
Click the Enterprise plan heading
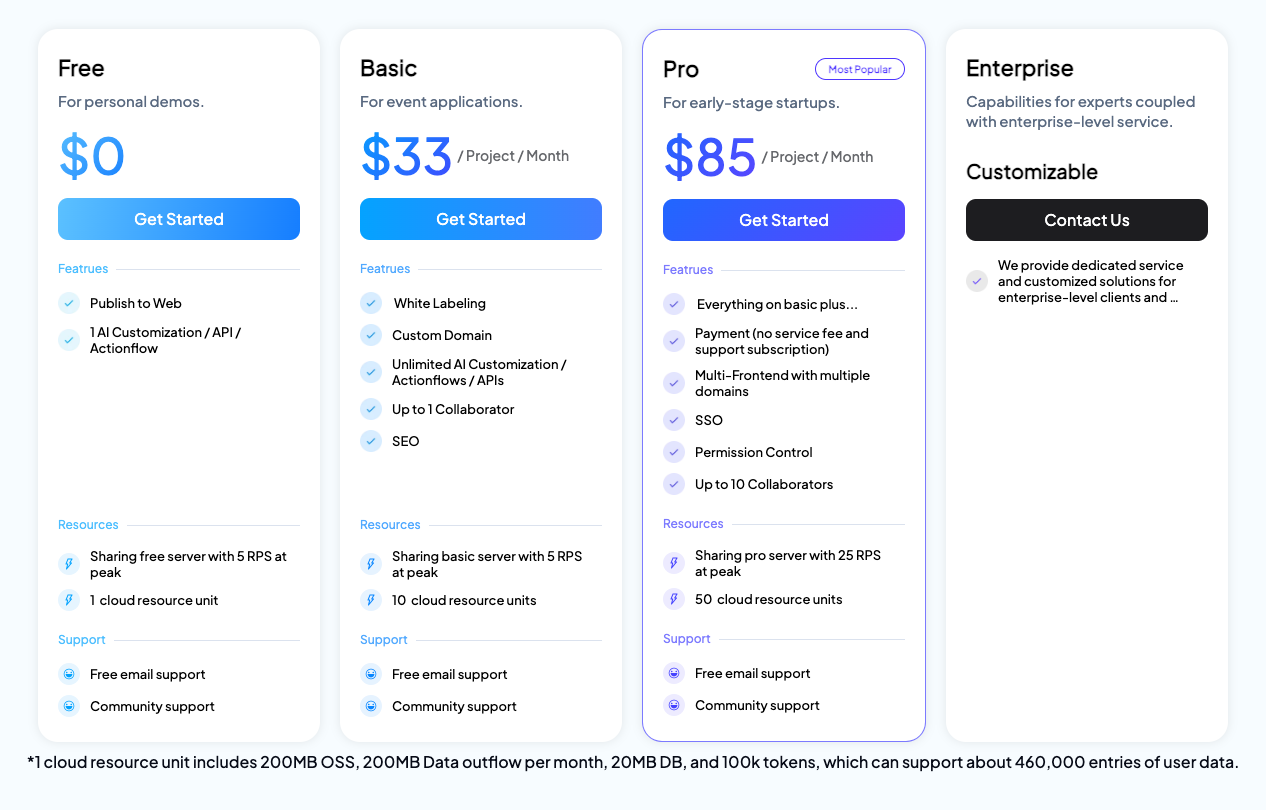click(1020, 68)
